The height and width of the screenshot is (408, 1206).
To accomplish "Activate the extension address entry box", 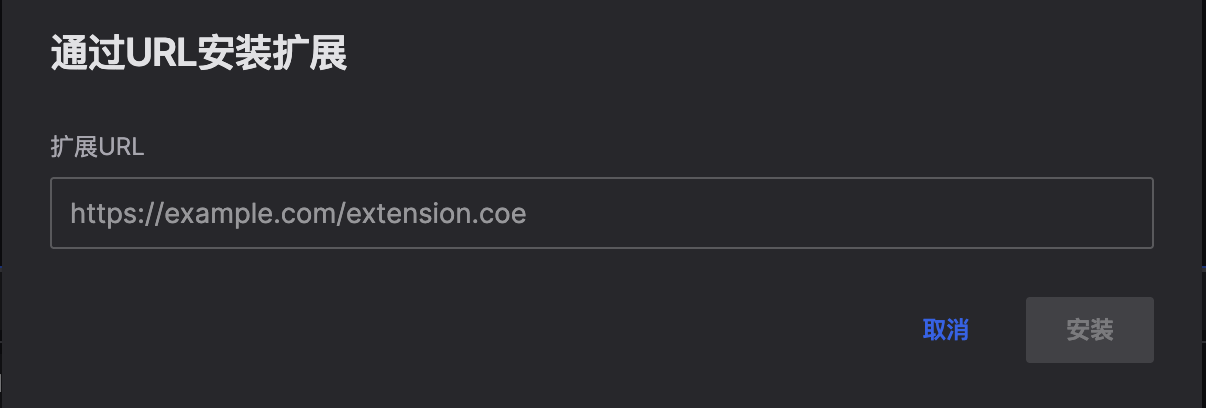I will click(601, 213).
